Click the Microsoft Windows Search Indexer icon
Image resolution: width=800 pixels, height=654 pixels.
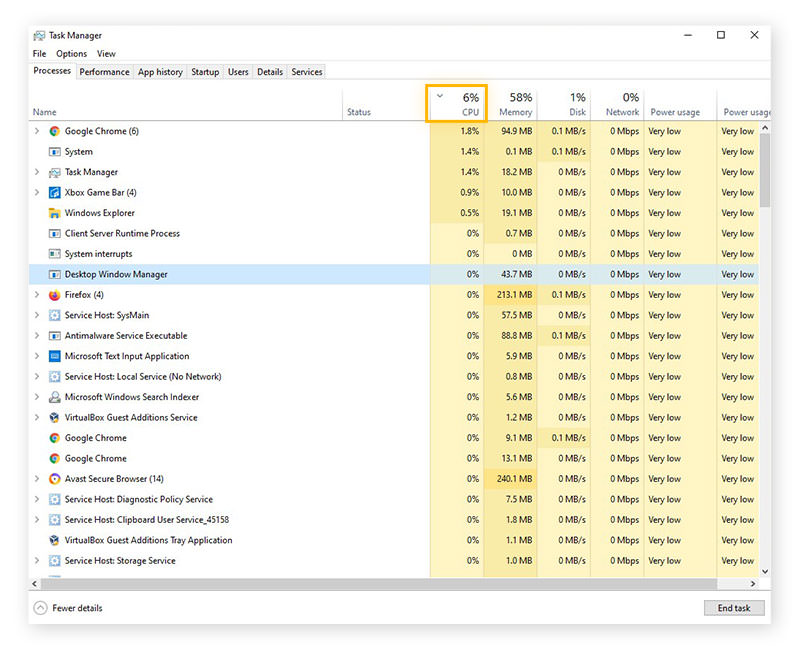pyautogui.click(x=55, y=397)
